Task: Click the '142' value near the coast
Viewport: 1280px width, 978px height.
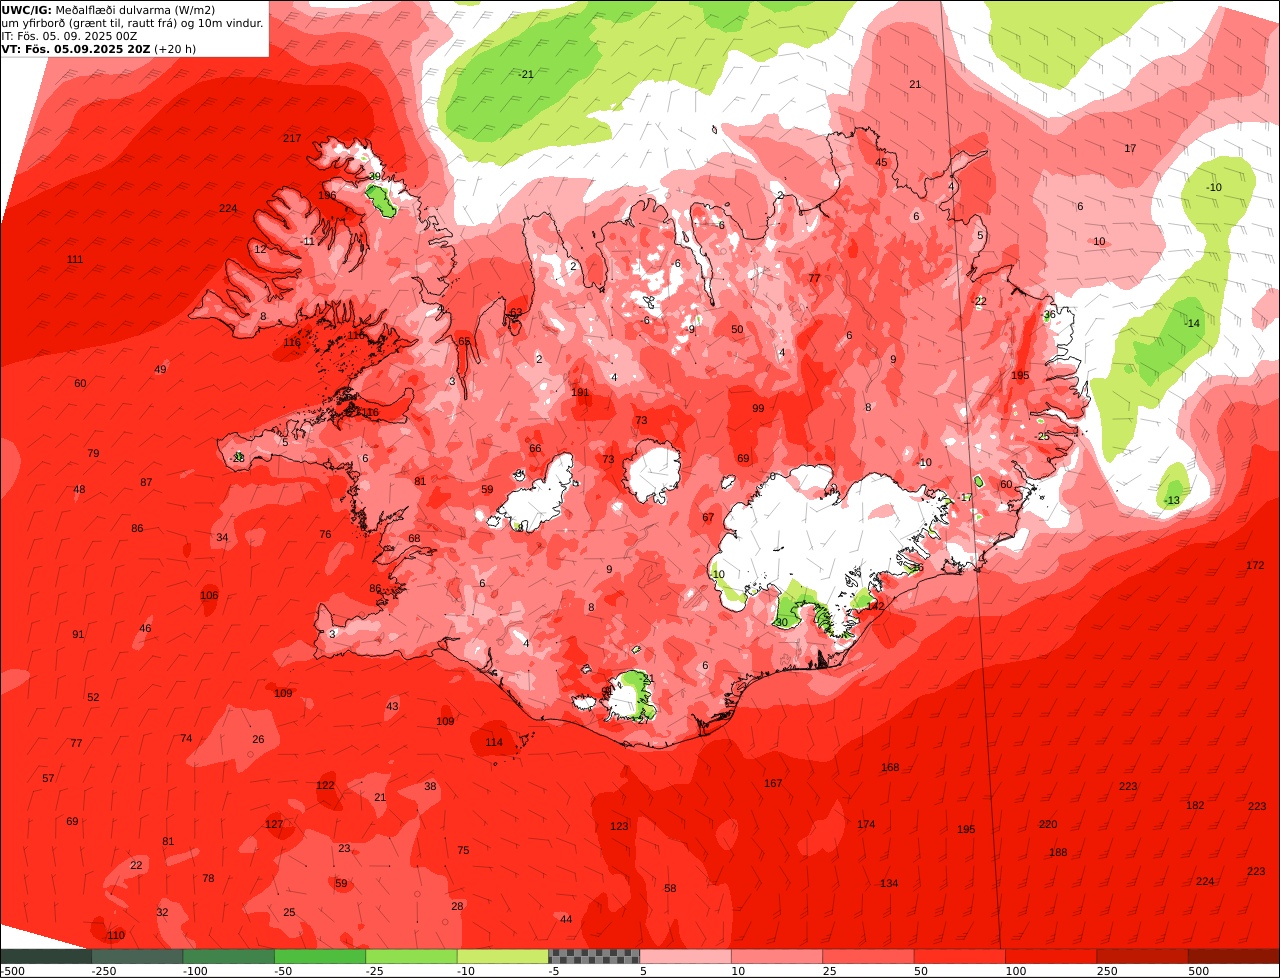Action: point(876,606)
